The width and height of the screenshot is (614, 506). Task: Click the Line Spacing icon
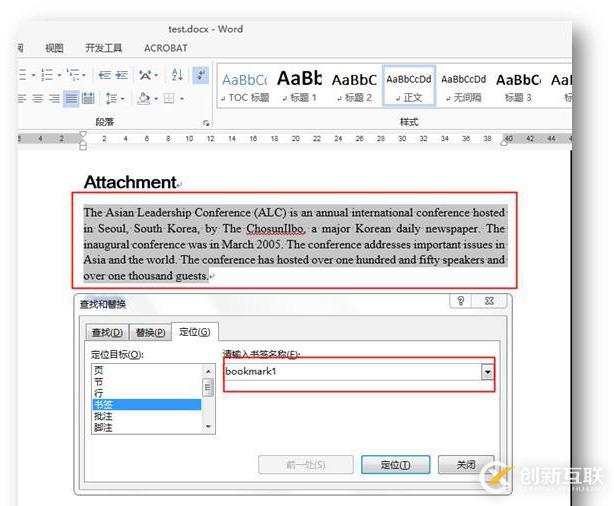111,98
